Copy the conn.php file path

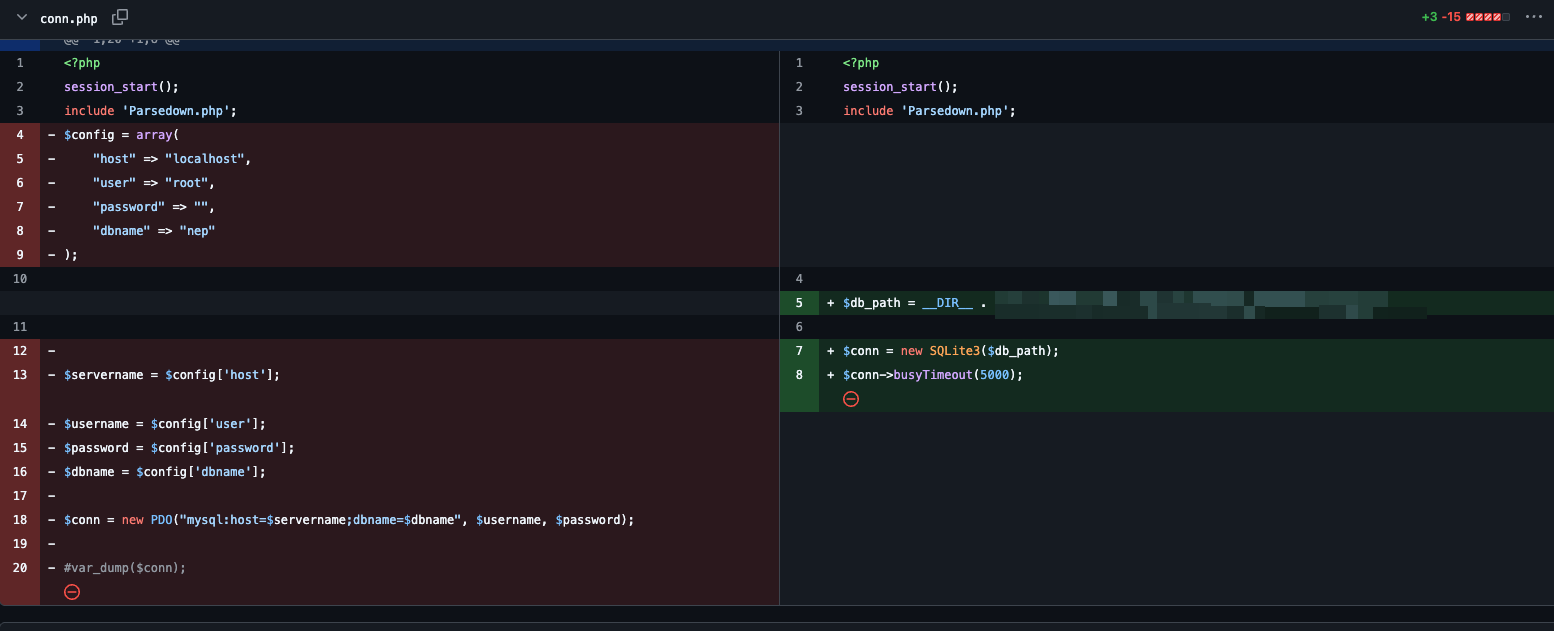[x=120, y=18]
